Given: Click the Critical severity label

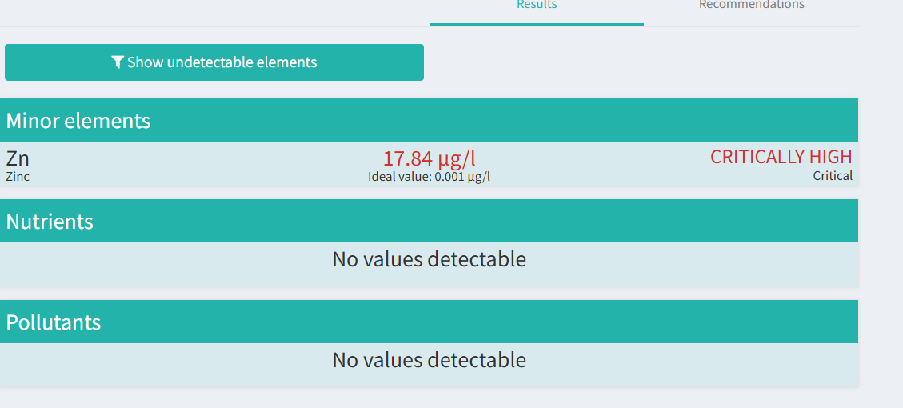Looking at the screenshot, I should click(x=833, y=176).
